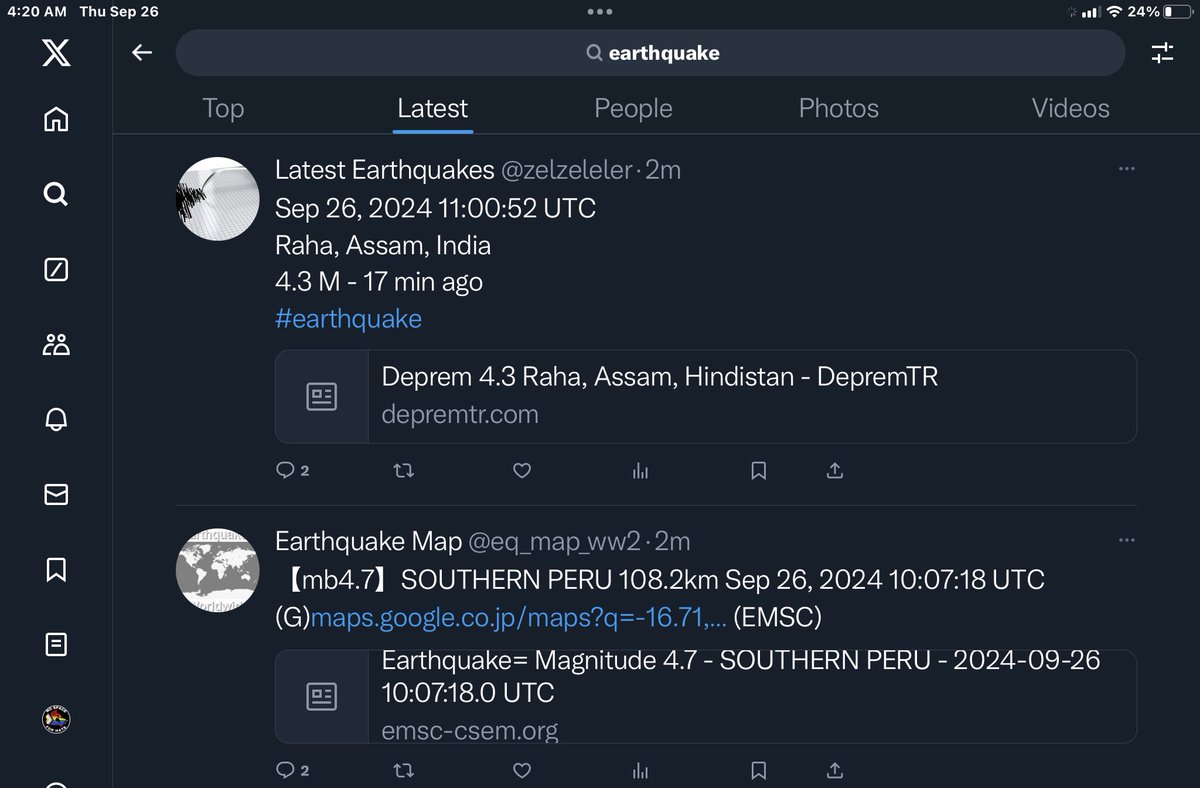Open Bookmarks icon in sidebar
Image resolution: width=1200 pixels, height=788 pixels.
56,569
